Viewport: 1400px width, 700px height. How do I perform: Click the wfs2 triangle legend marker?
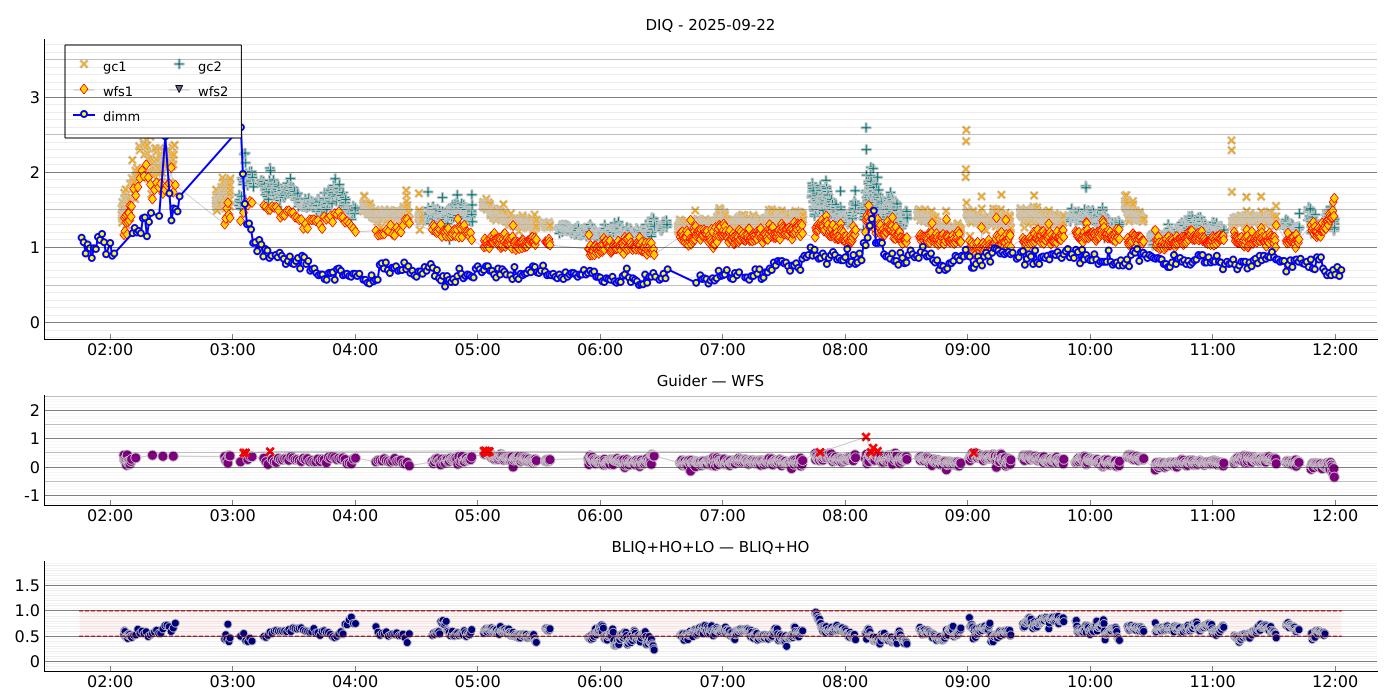coord(179,90)
